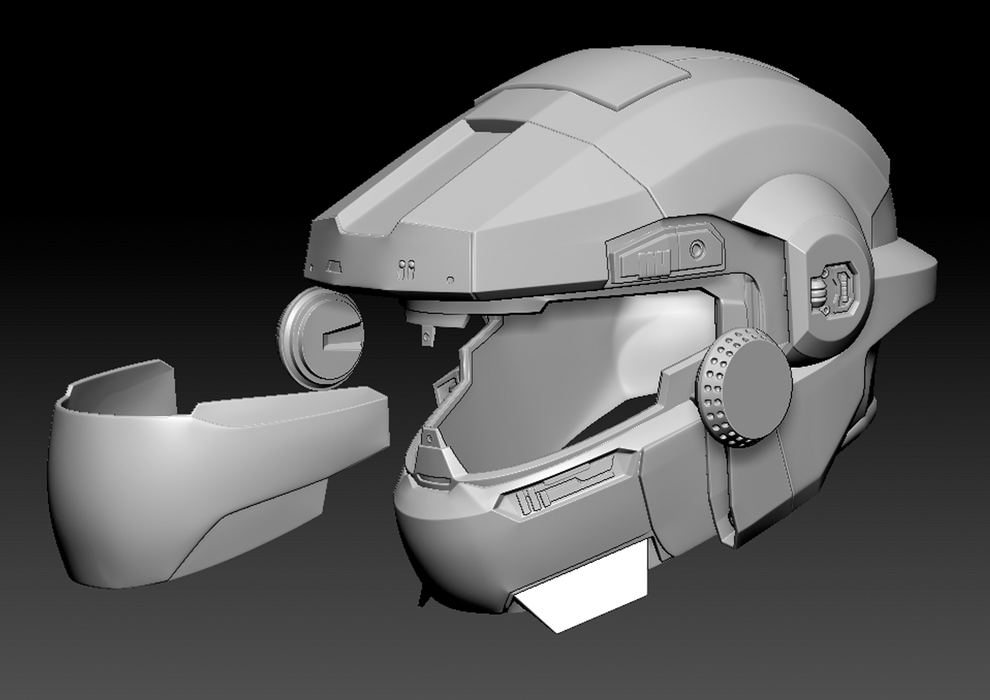990x700 pixels.
Task: Click the "99" marking on the brow
Action: point(405,268)
